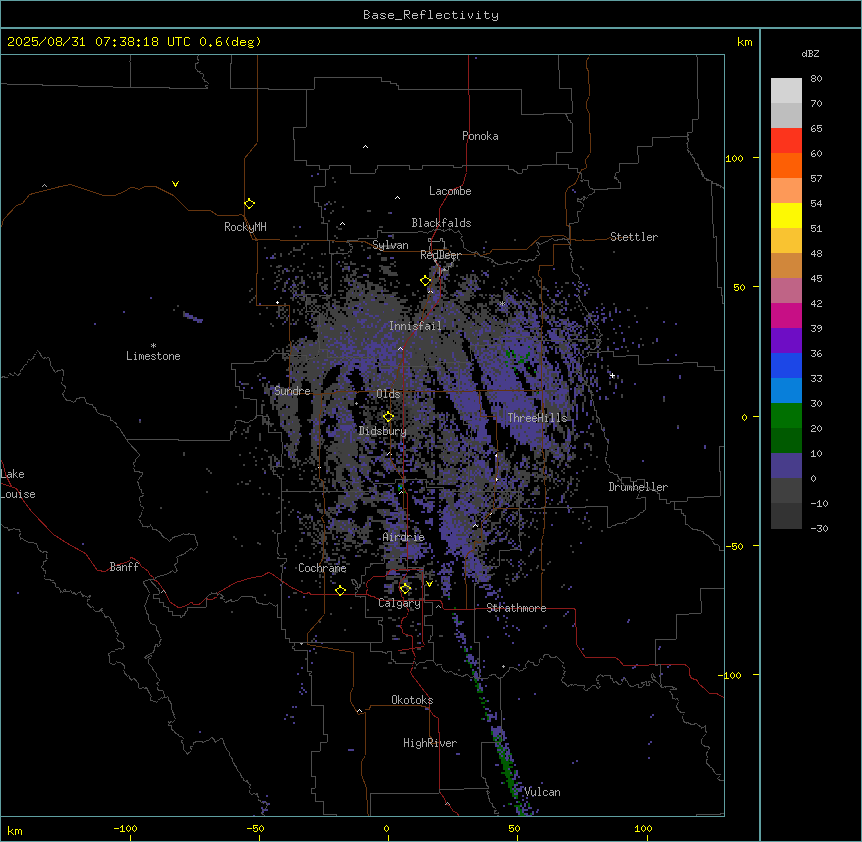
Task: Click the green 30 dBZ legend swatch
Action: (x=786, y=416)
